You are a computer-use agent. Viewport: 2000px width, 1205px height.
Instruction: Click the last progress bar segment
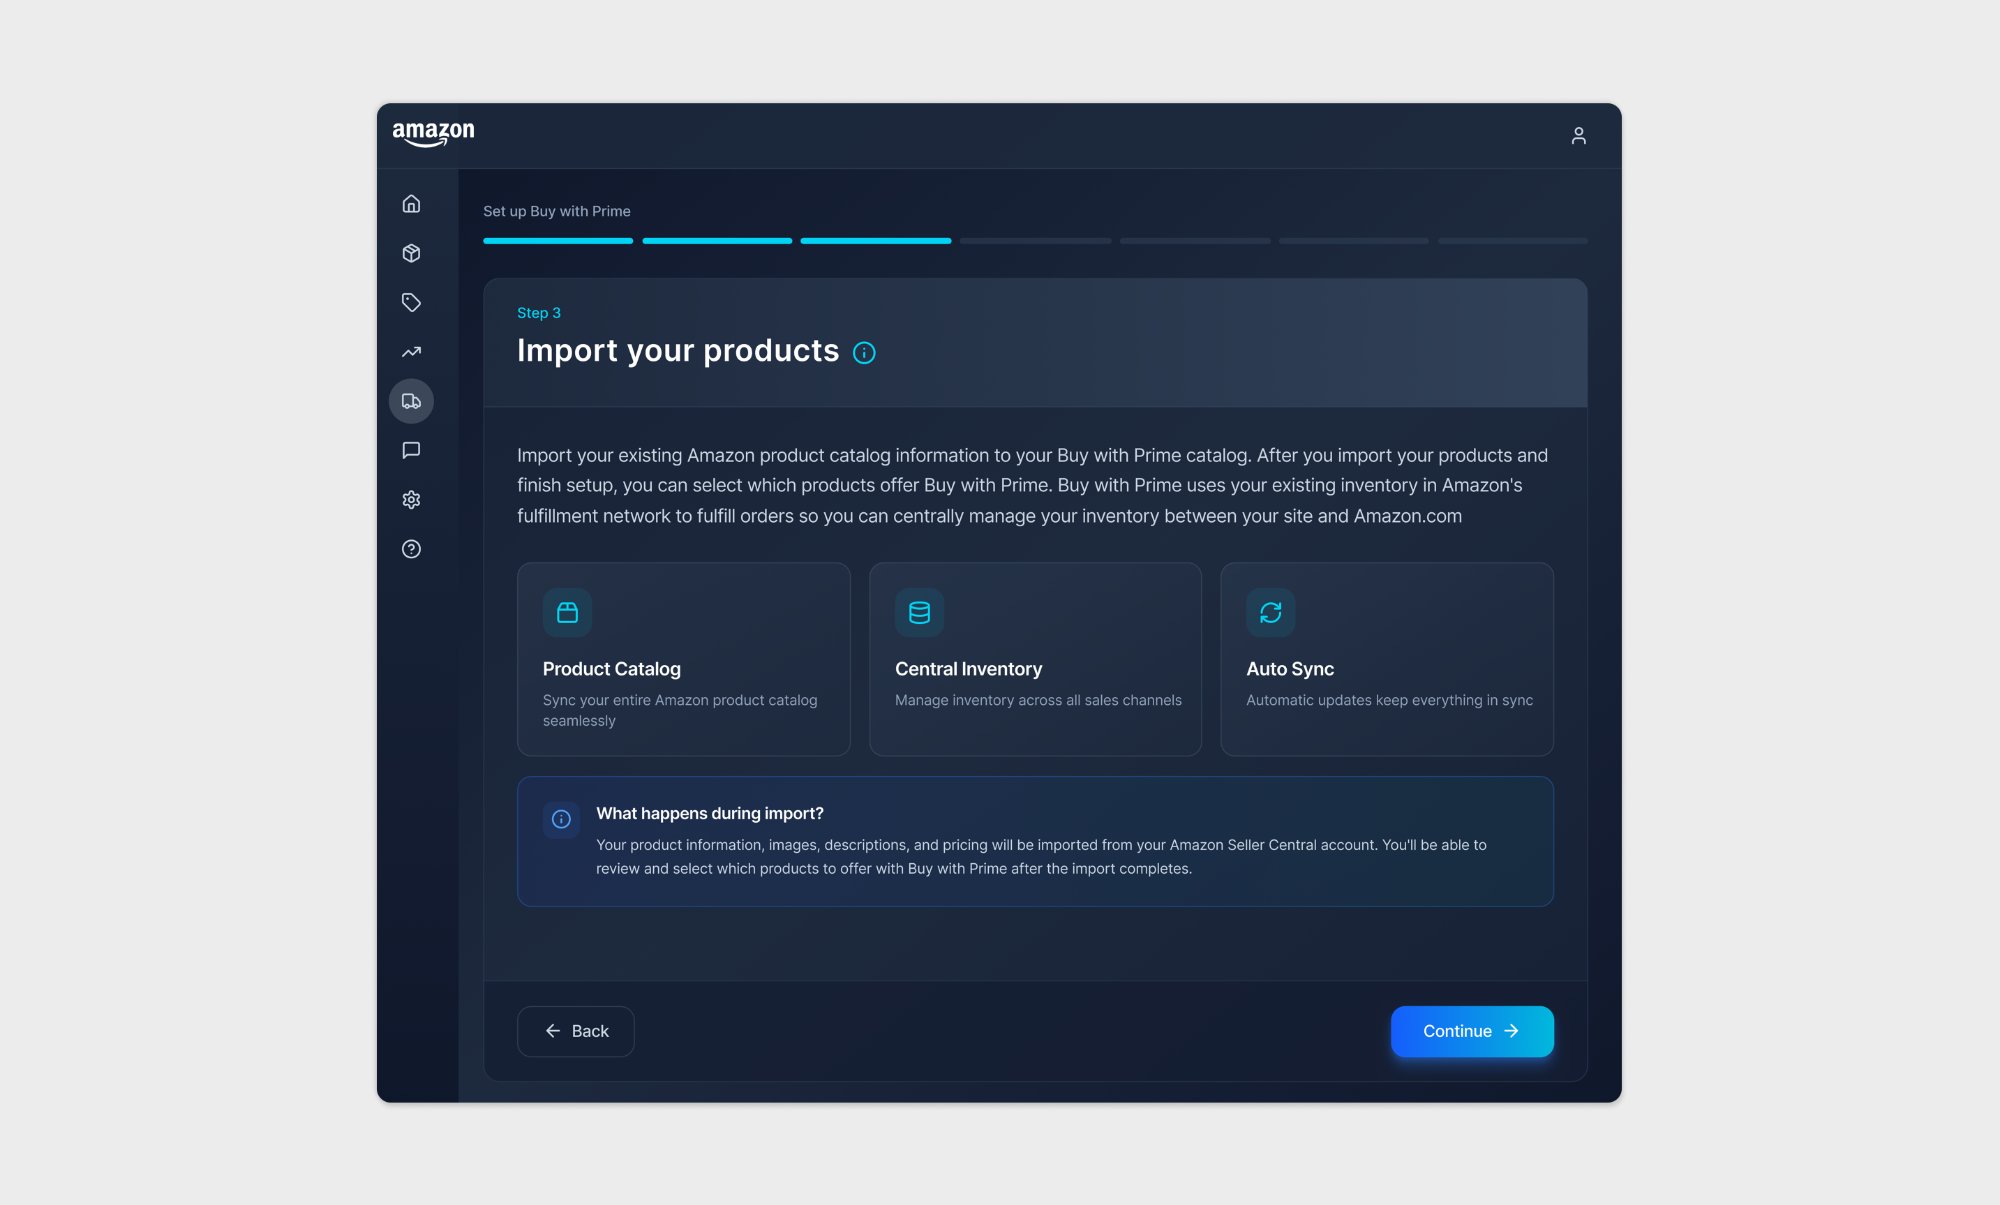tap(1512, 241)
